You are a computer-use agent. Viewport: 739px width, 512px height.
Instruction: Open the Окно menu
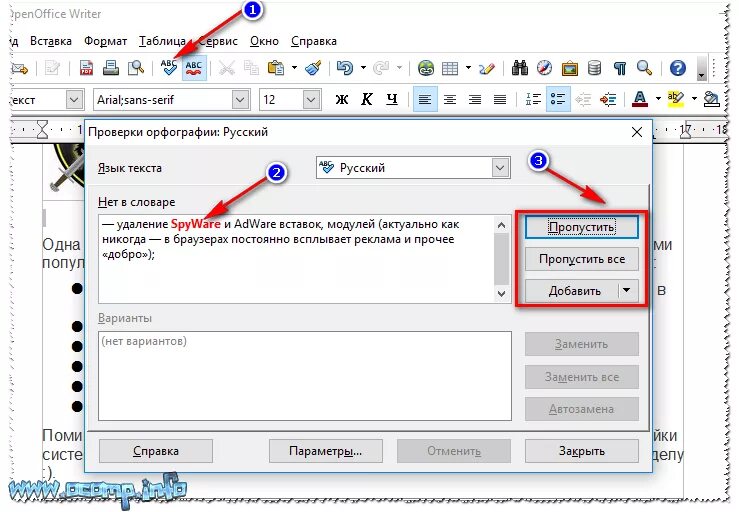pos(264,41)
